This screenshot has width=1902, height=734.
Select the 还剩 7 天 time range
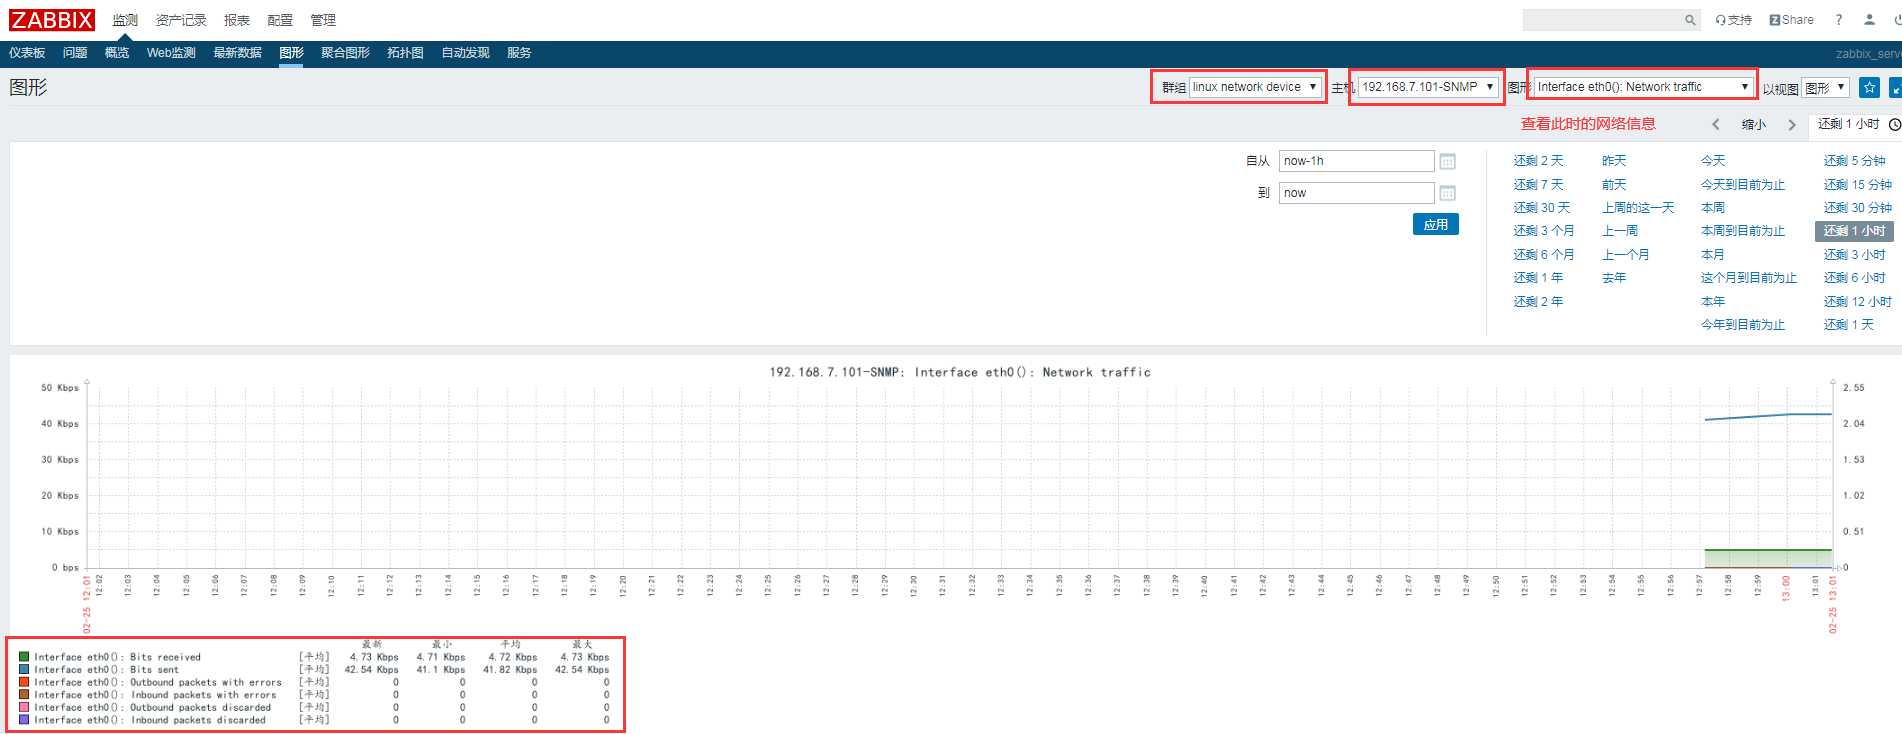1538,185
